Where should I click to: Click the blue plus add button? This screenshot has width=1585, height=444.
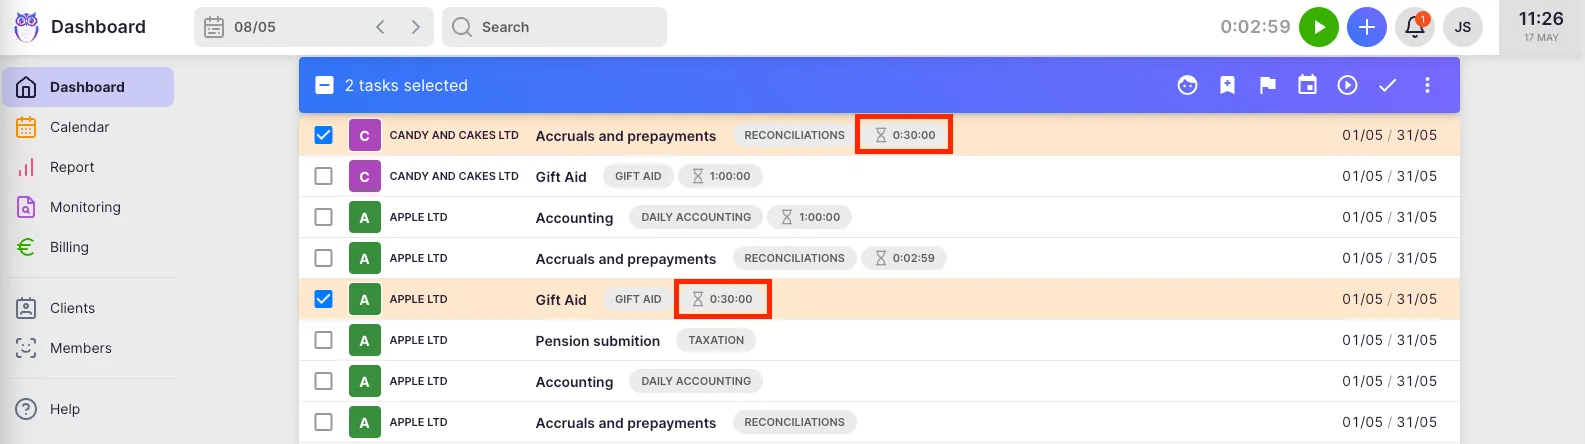point(1366,27)
